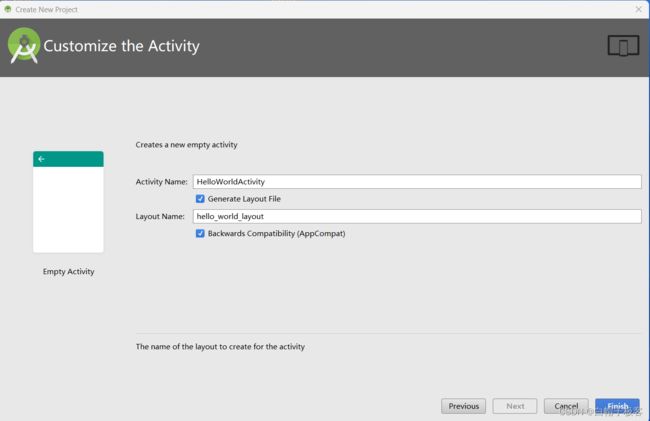Click the 'Customize the Activity' heading
Viewport: 650px width, 421px height.
121,46
